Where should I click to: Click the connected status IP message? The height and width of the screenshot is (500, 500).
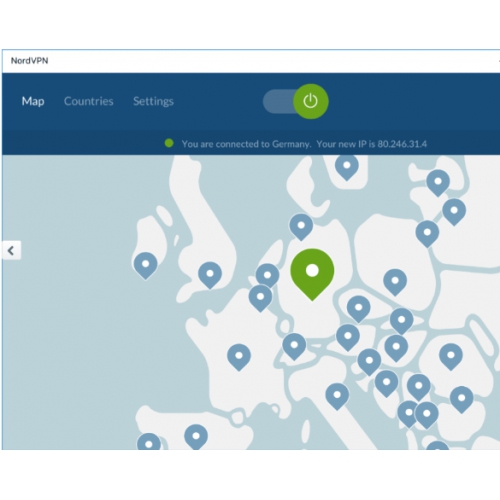pos(304,144)
